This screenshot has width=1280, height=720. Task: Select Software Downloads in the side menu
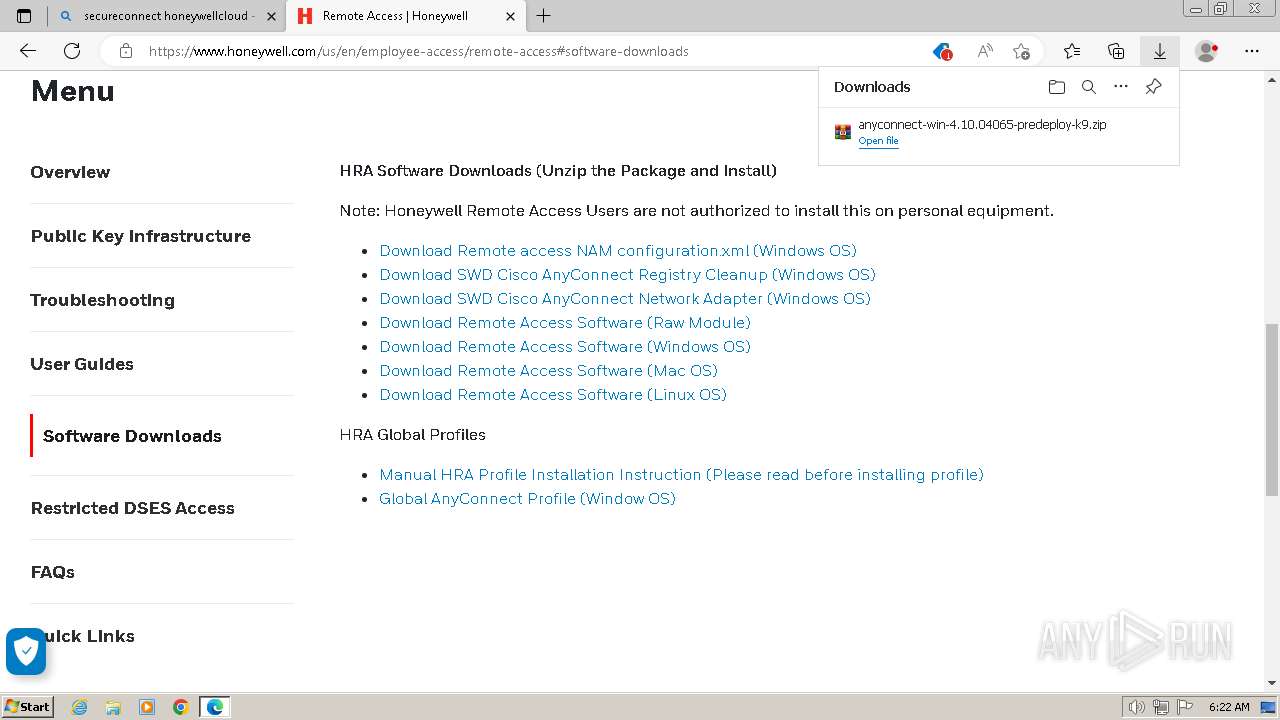pyautogui.click(x=132, y=436)
